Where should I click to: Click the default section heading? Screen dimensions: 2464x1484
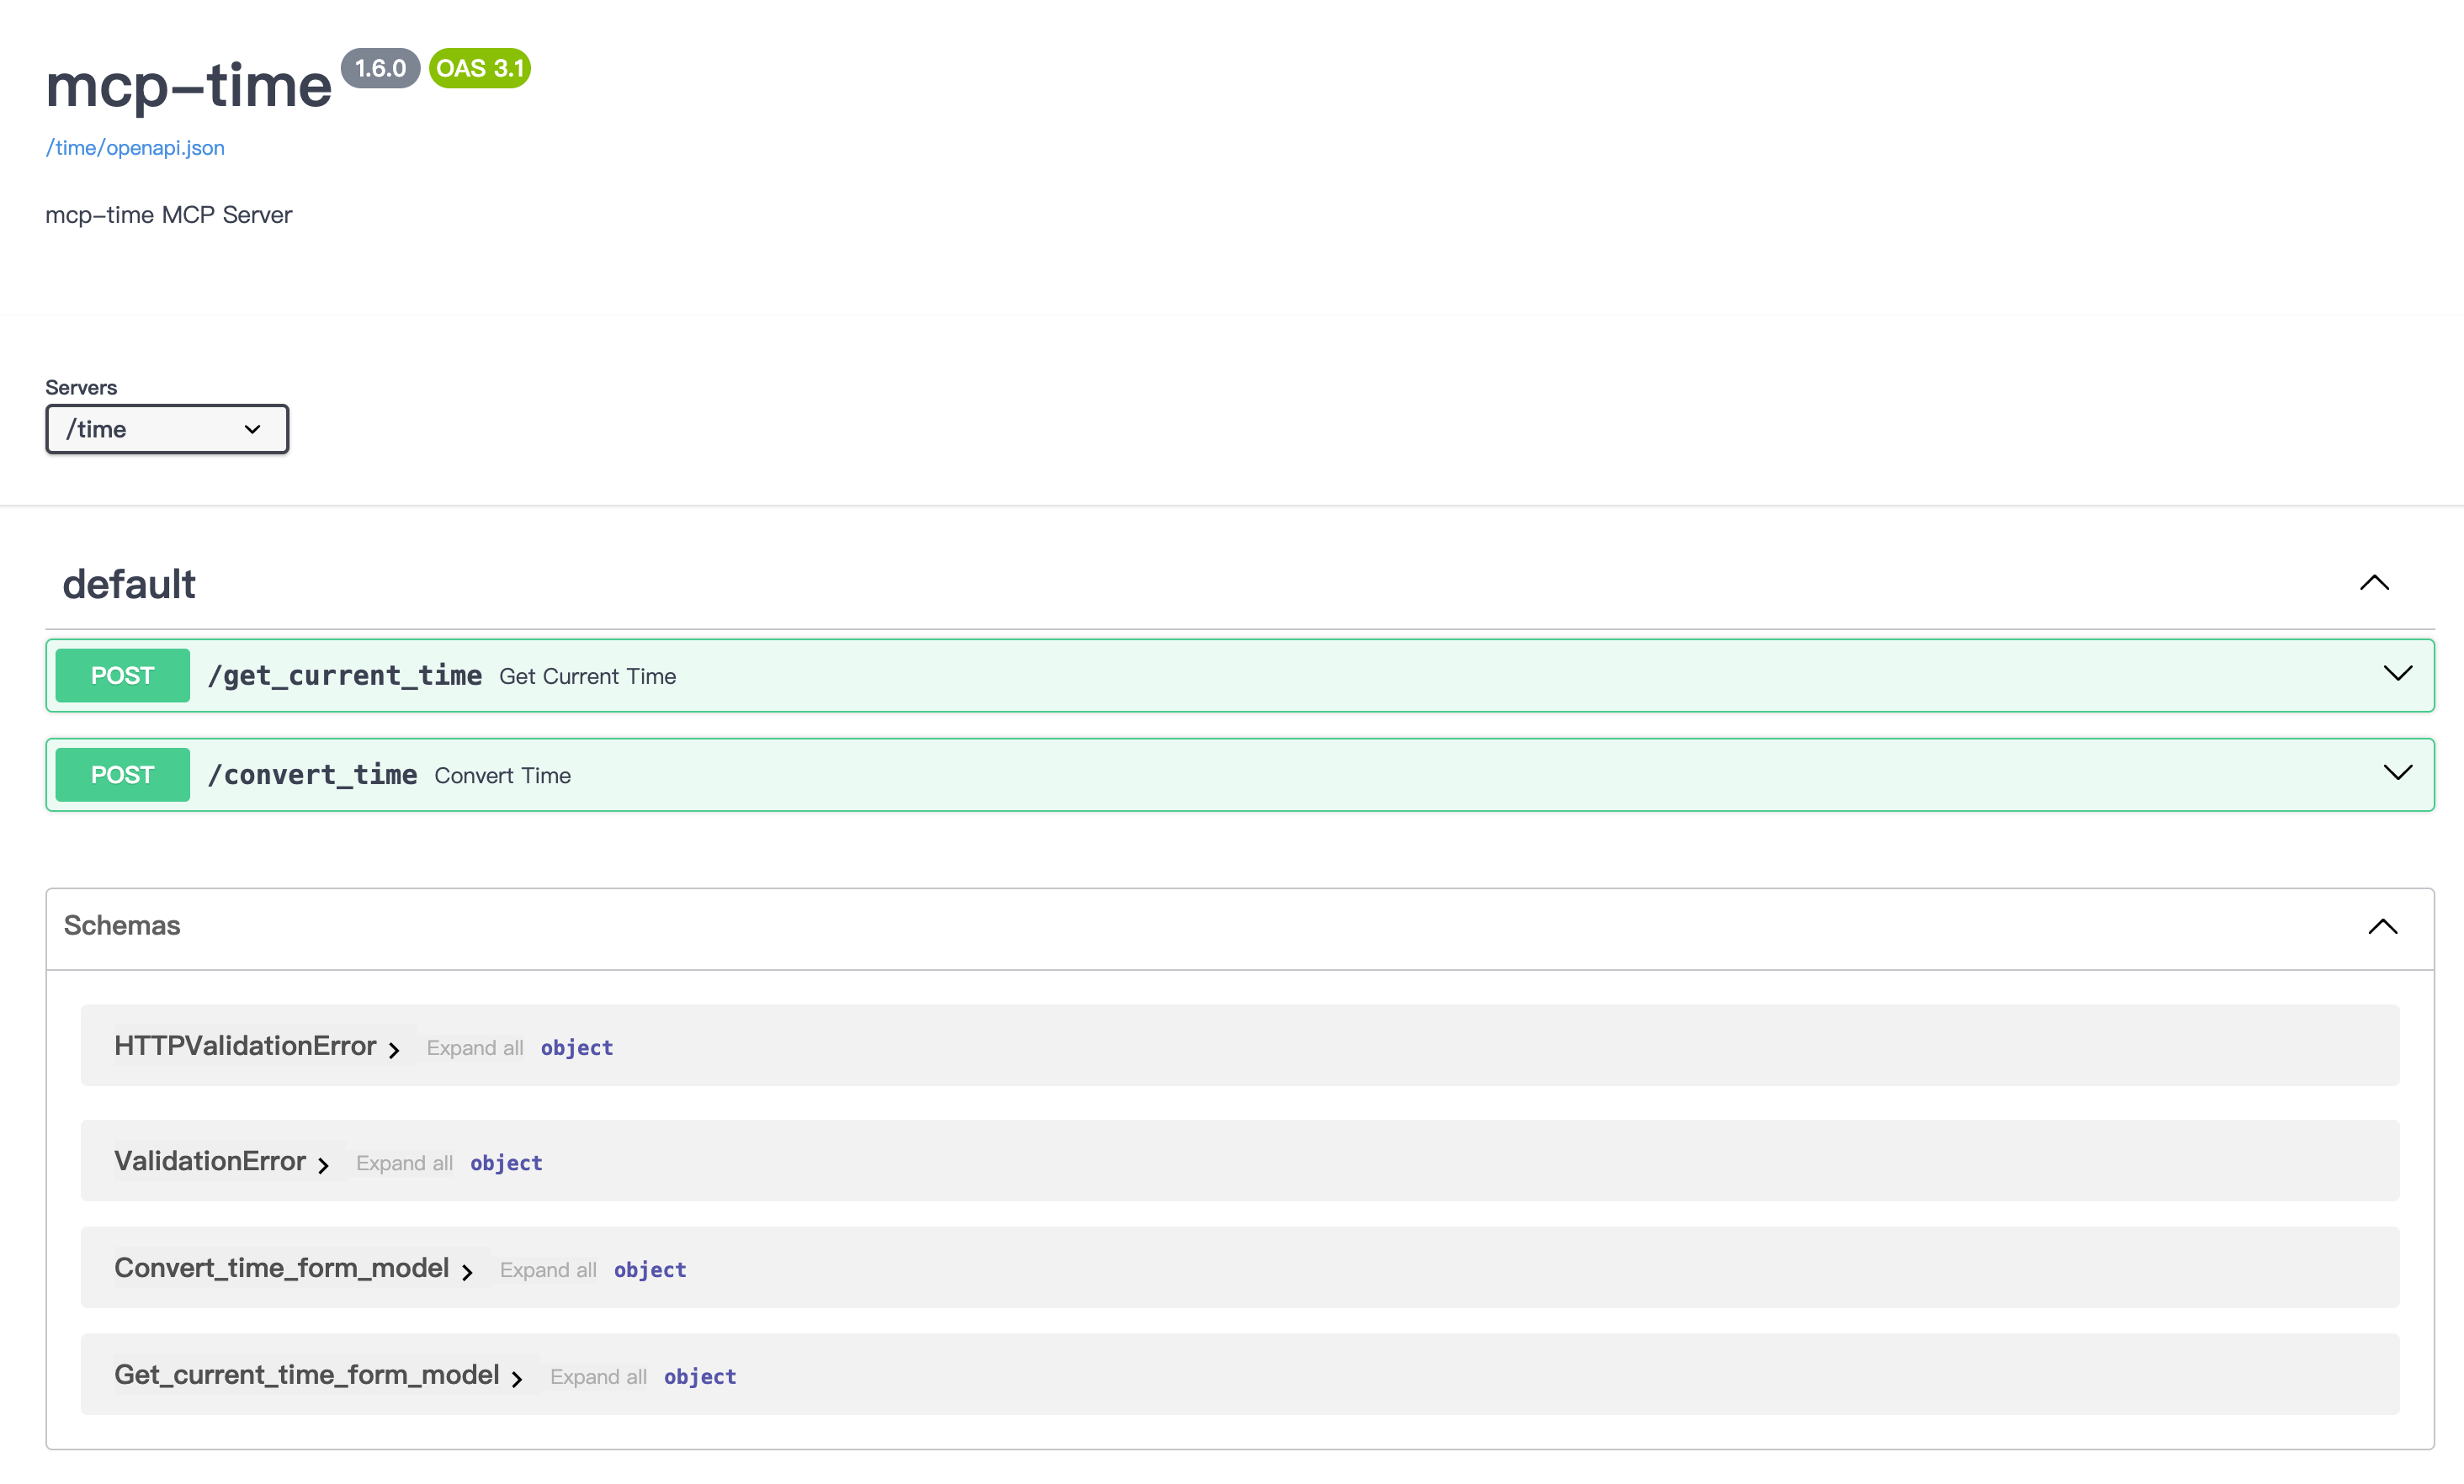[x=129, y=584]
